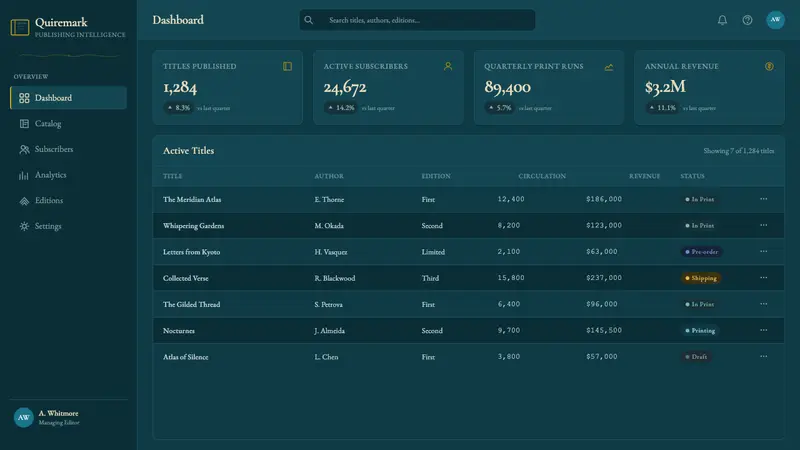Click the 12,400 circulation value
This screenshot has width=800, height=450.
[511, 199]
